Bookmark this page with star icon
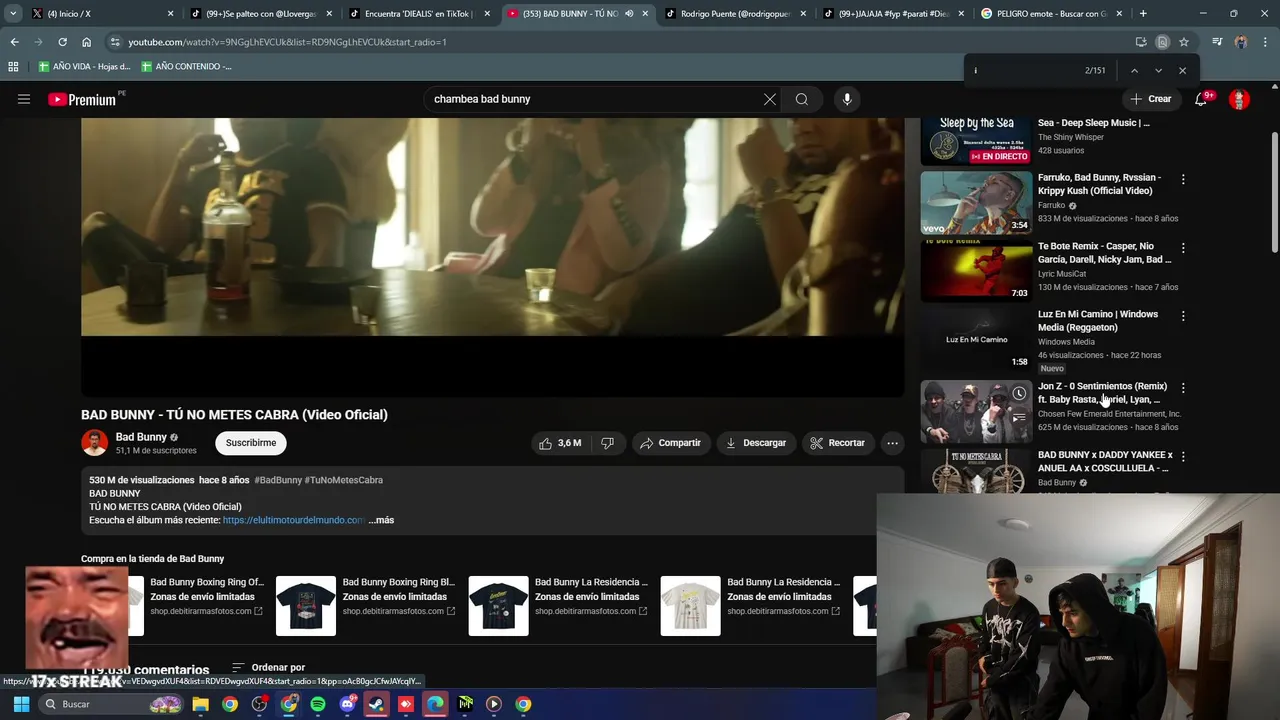The width and height of the screenshot is (1280, 720). 1184,42
